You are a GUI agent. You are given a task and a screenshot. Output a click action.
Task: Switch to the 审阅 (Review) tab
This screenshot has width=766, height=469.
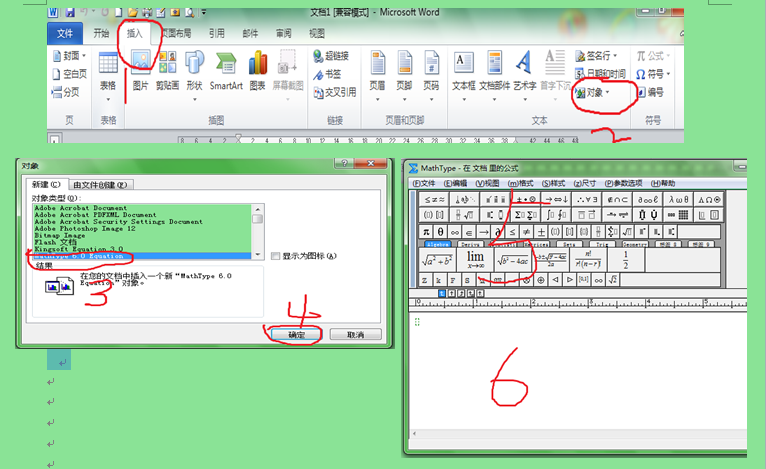(283, 33)
